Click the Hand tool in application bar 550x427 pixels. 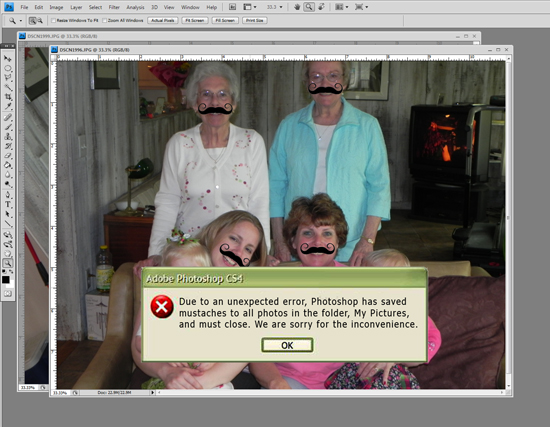(297, 7)
